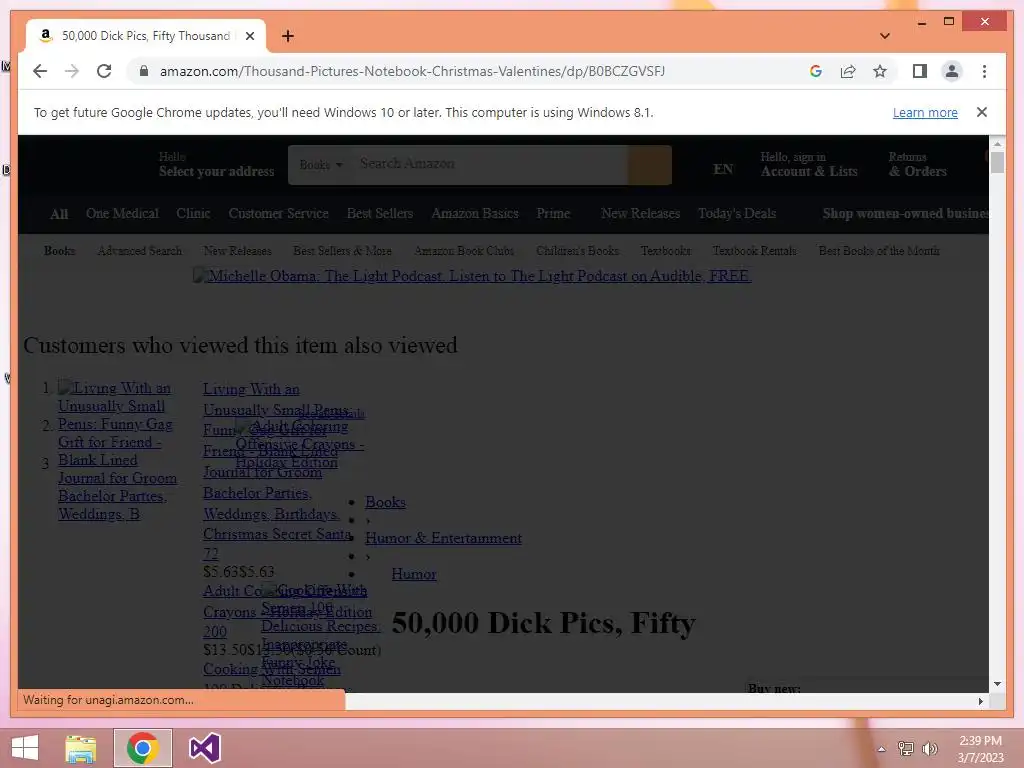Open Children's Books
The image size is (1024, 768).
pos(577,251)
